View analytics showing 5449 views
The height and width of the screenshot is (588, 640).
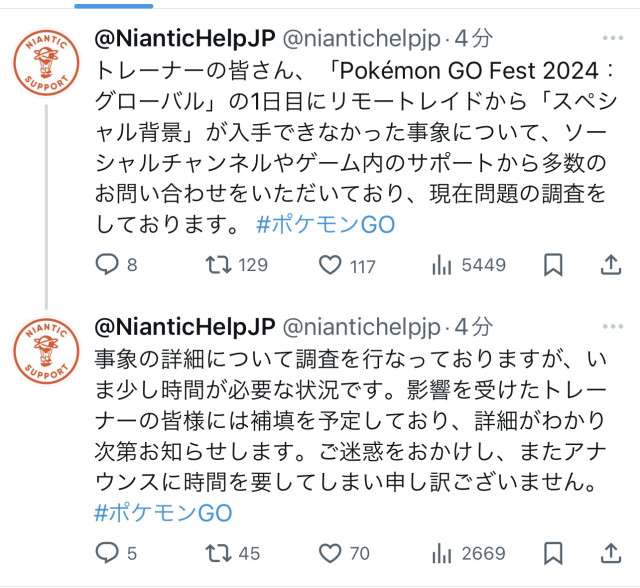[x=442, y=265]
